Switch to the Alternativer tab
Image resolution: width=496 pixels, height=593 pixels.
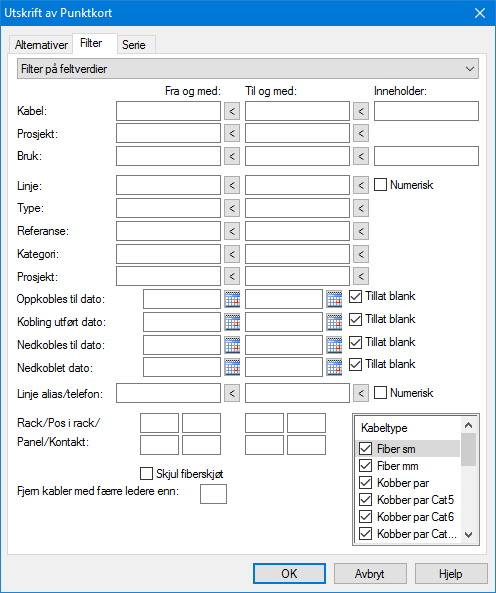point(41,45)
